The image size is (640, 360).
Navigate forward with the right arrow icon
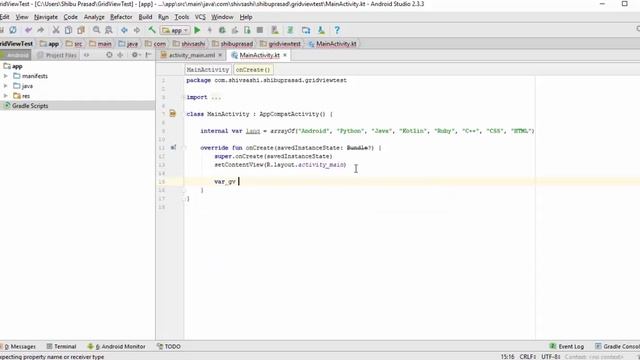click(x=137, y=30)
